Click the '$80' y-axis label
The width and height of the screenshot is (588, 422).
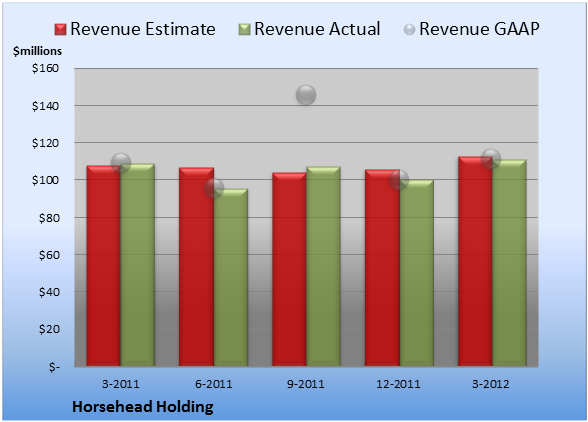pyautogui.click(x=49, y=218)
